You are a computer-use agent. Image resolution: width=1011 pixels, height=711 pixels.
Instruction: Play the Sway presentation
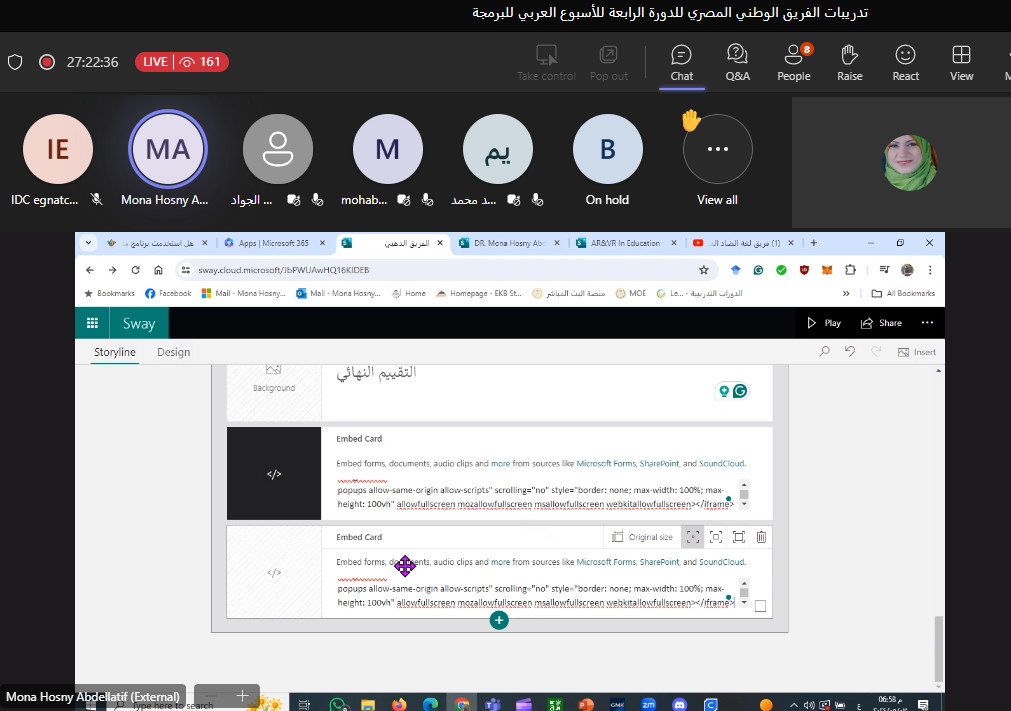pos(823,323)
